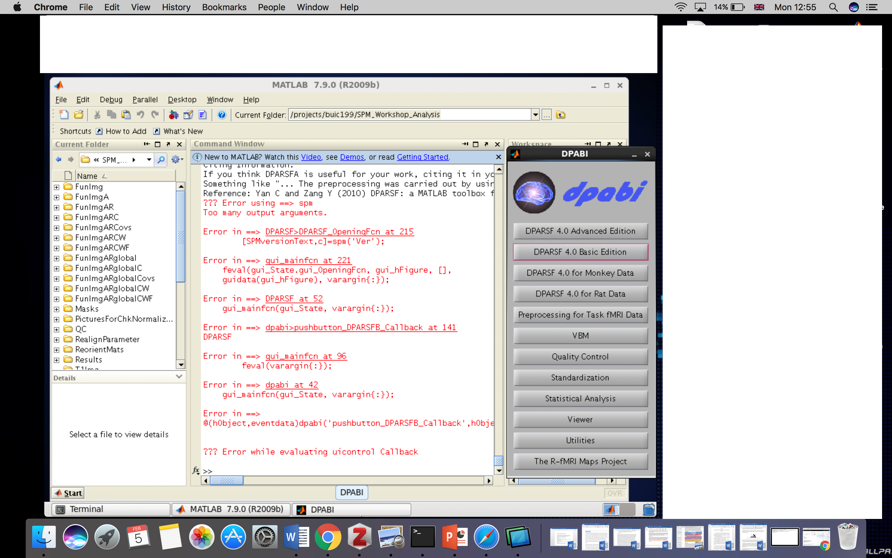Expand the Masks folder
This screenshot has height=558, width=892.
(x=57, y=309)
